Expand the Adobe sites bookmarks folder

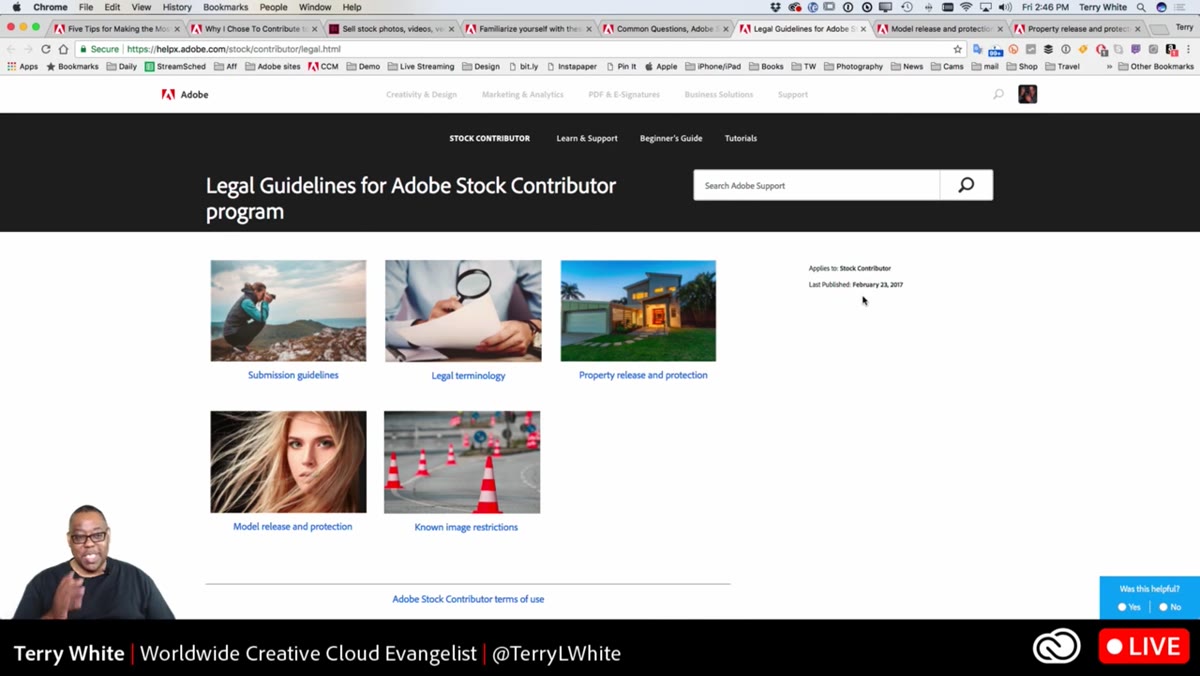tap(272, 66)
